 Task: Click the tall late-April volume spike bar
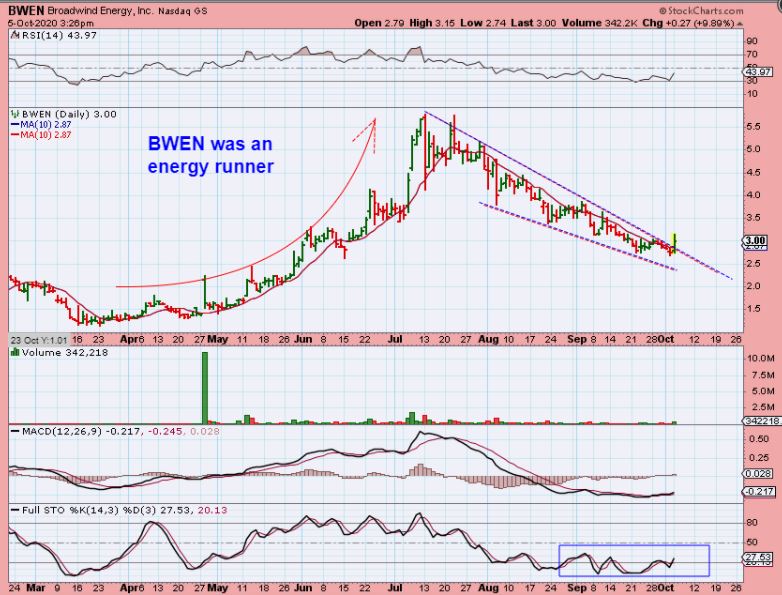click(204, 388)
